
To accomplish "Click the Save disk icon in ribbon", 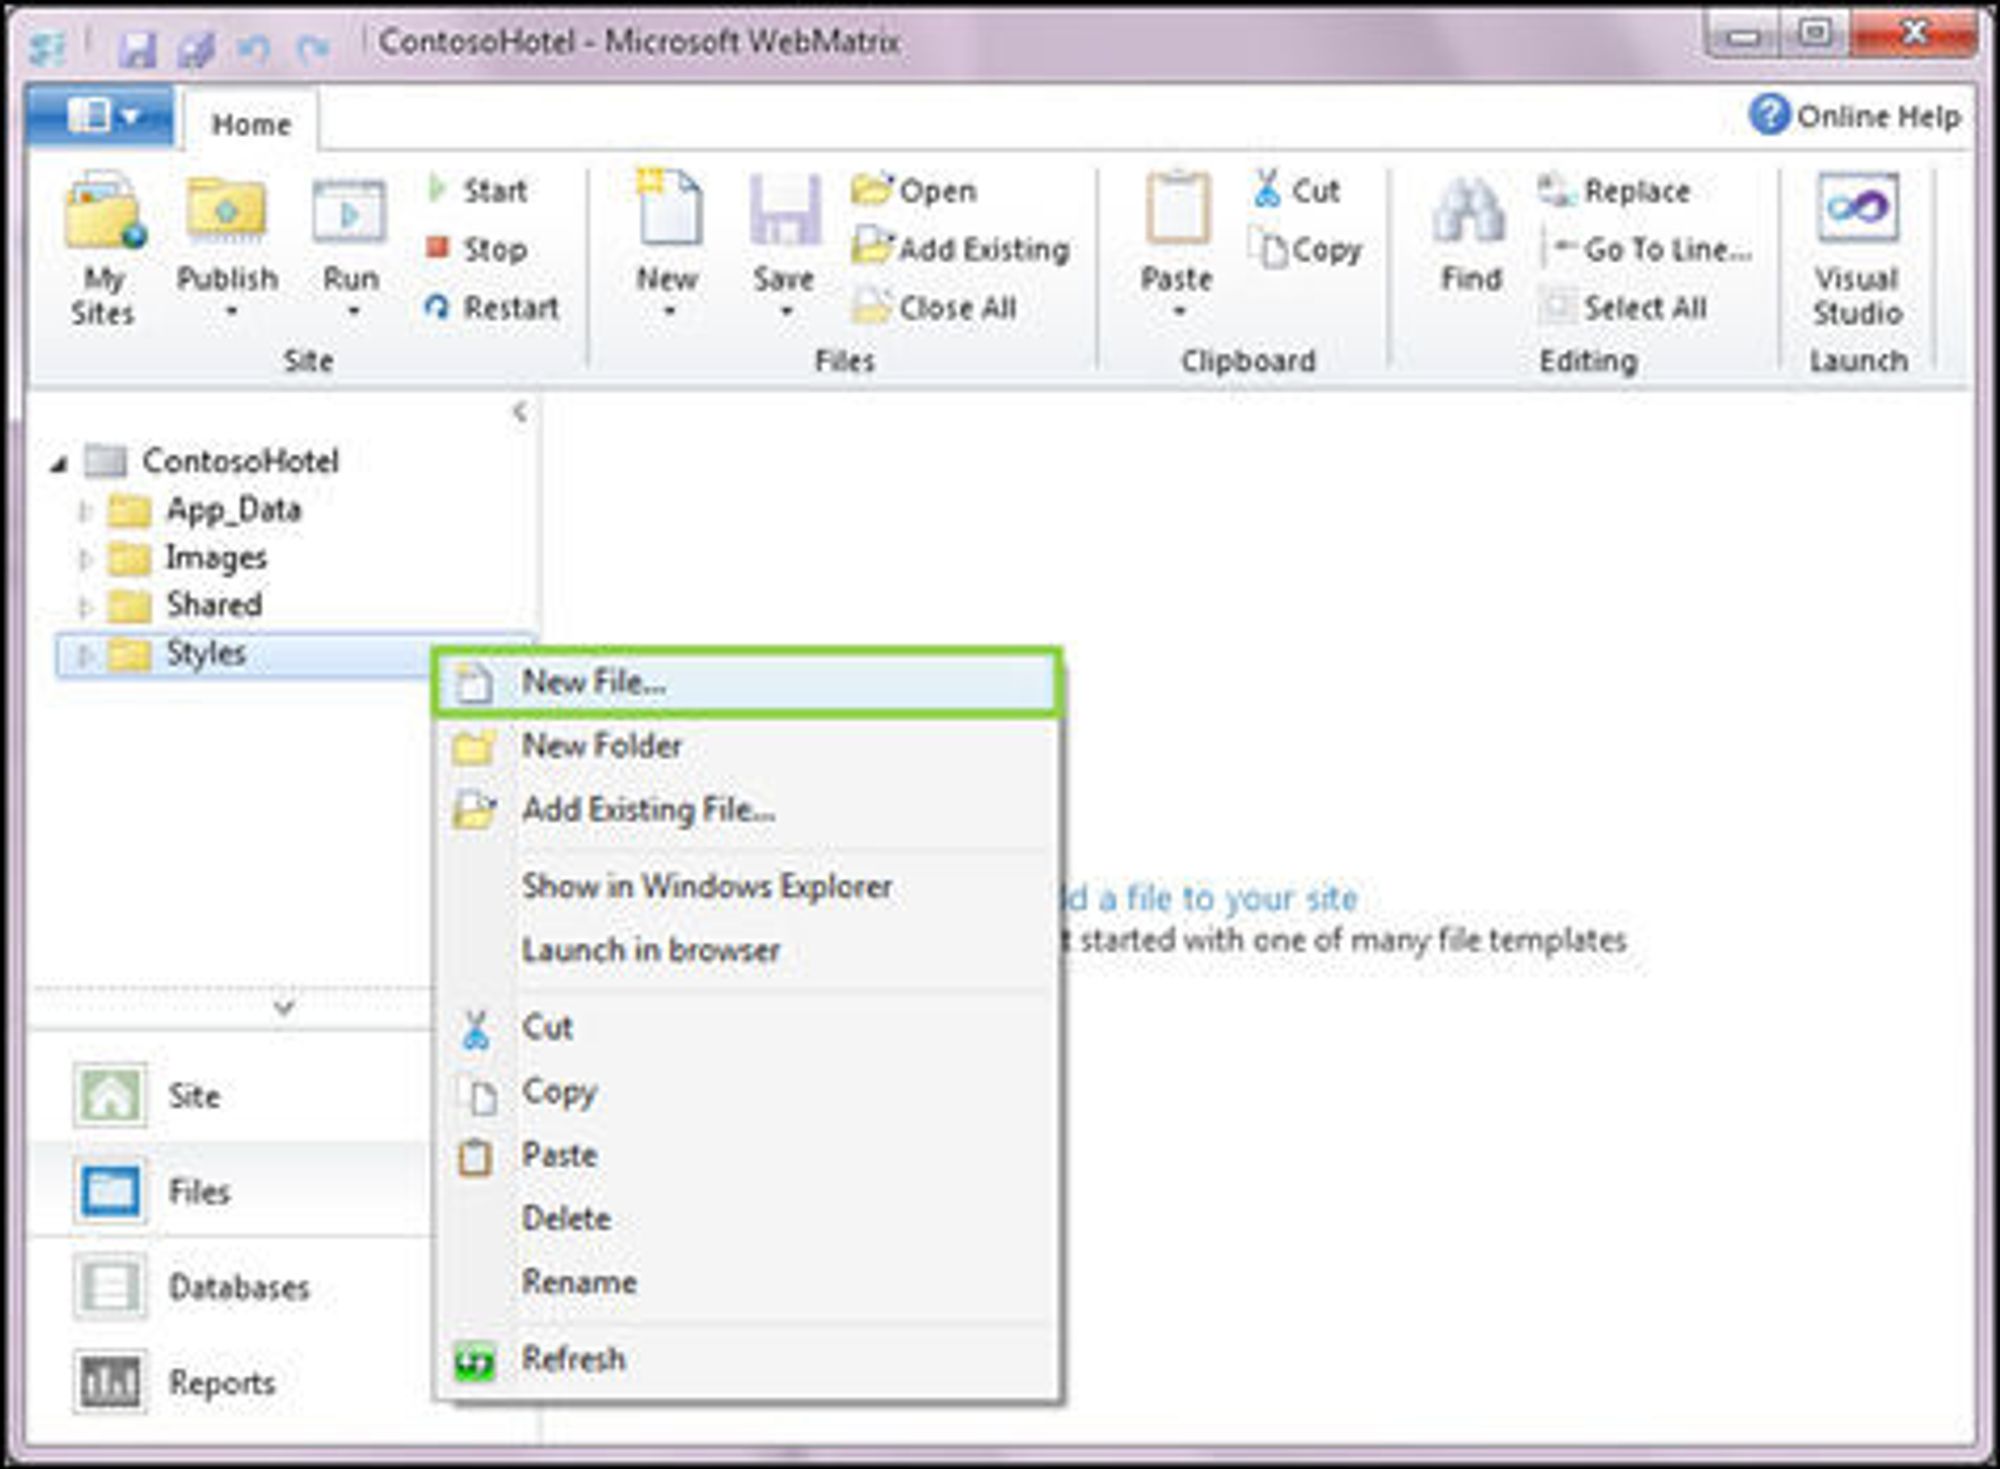I will (x=785, y=209).
